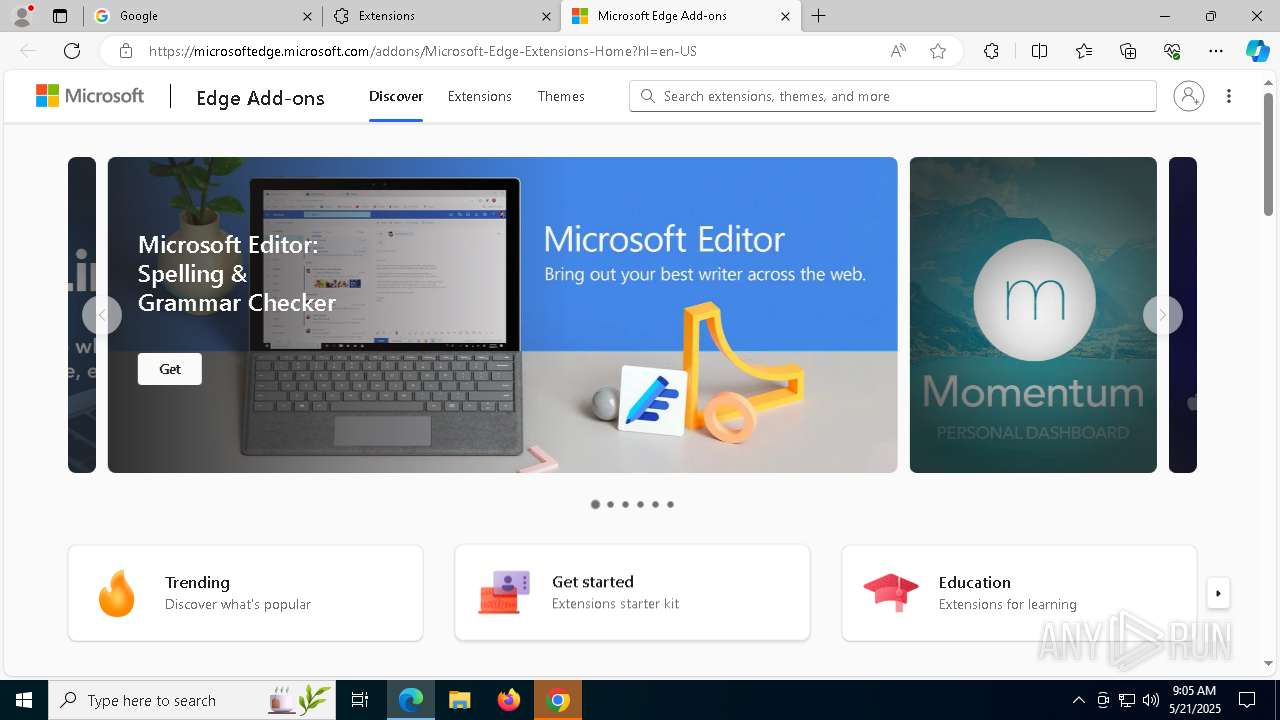Open Collections icon in toolbar
This screenshot has width=1280, height=720.
[1128, 51]
